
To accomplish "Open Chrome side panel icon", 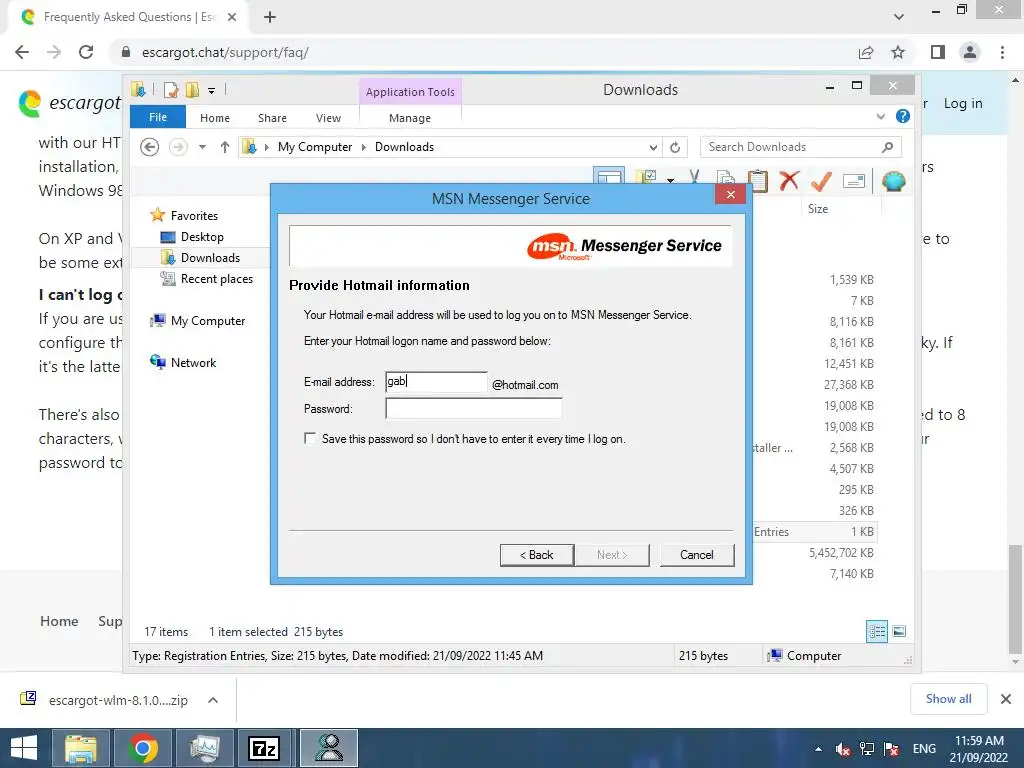I will click(x=938, y=52).
